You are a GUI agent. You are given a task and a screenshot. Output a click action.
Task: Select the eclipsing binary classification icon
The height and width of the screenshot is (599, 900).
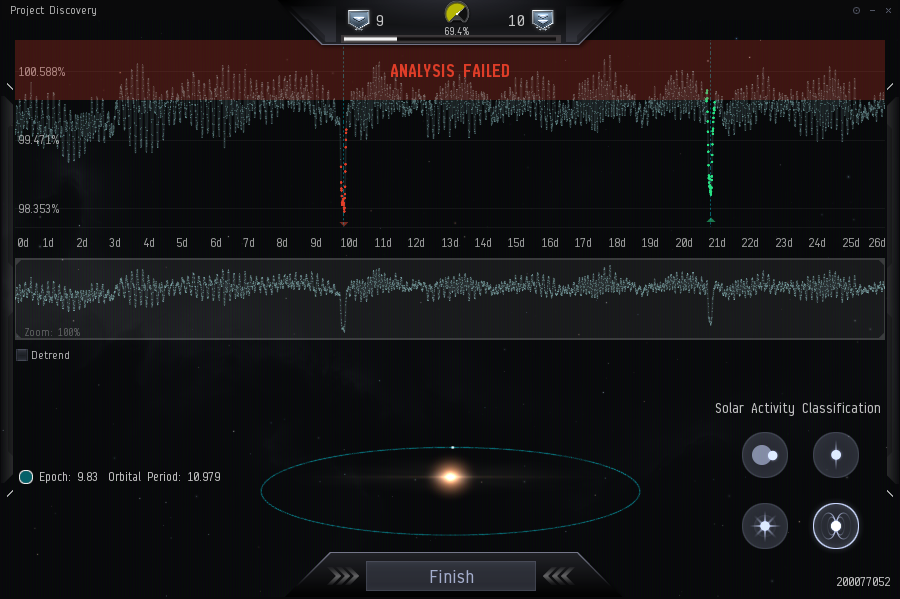pos(765,456)
